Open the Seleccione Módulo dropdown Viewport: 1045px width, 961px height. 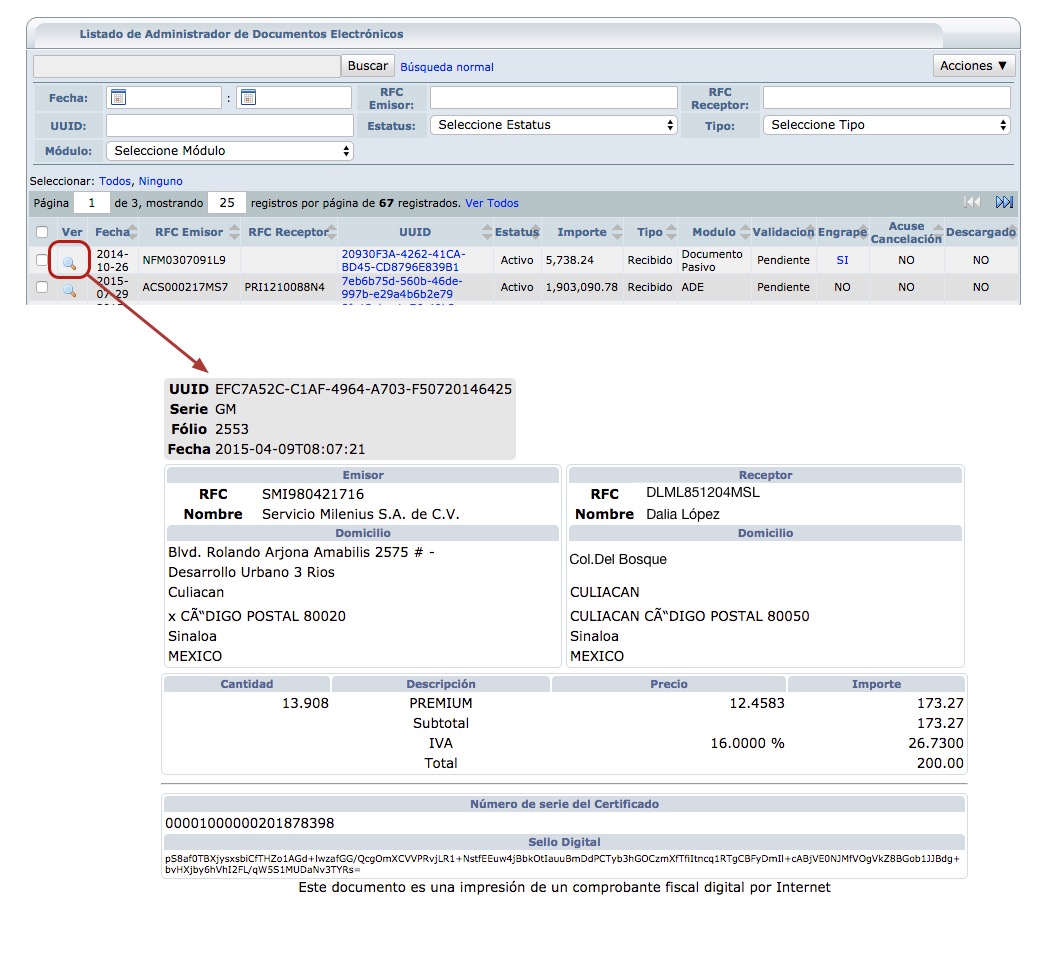(229, 151)
